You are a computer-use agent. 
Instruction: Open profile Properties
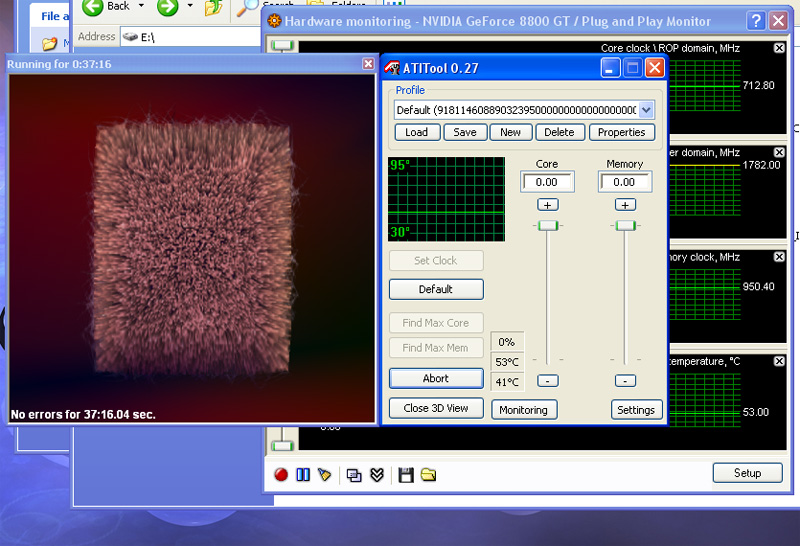tap(621, 132)
